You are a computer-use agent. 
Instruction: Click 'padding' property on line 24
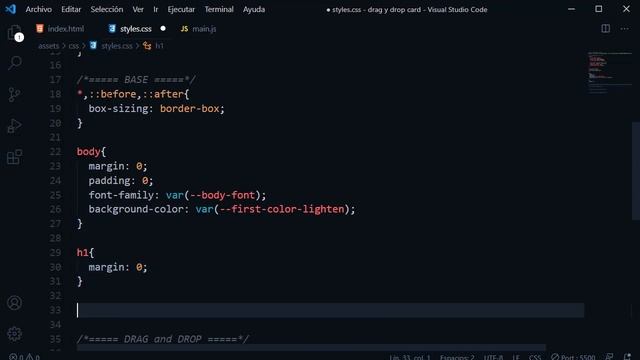(x=109, y=180)
